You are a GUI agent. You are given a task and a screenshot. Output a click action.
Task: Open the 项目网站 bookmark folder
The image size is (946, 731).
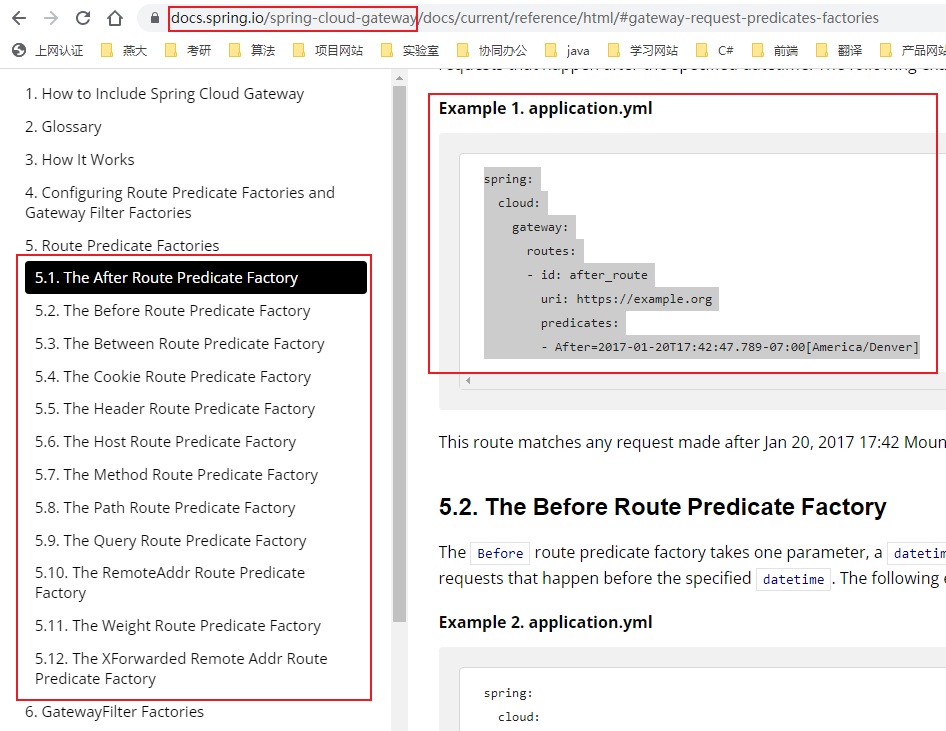coord(328,51)
